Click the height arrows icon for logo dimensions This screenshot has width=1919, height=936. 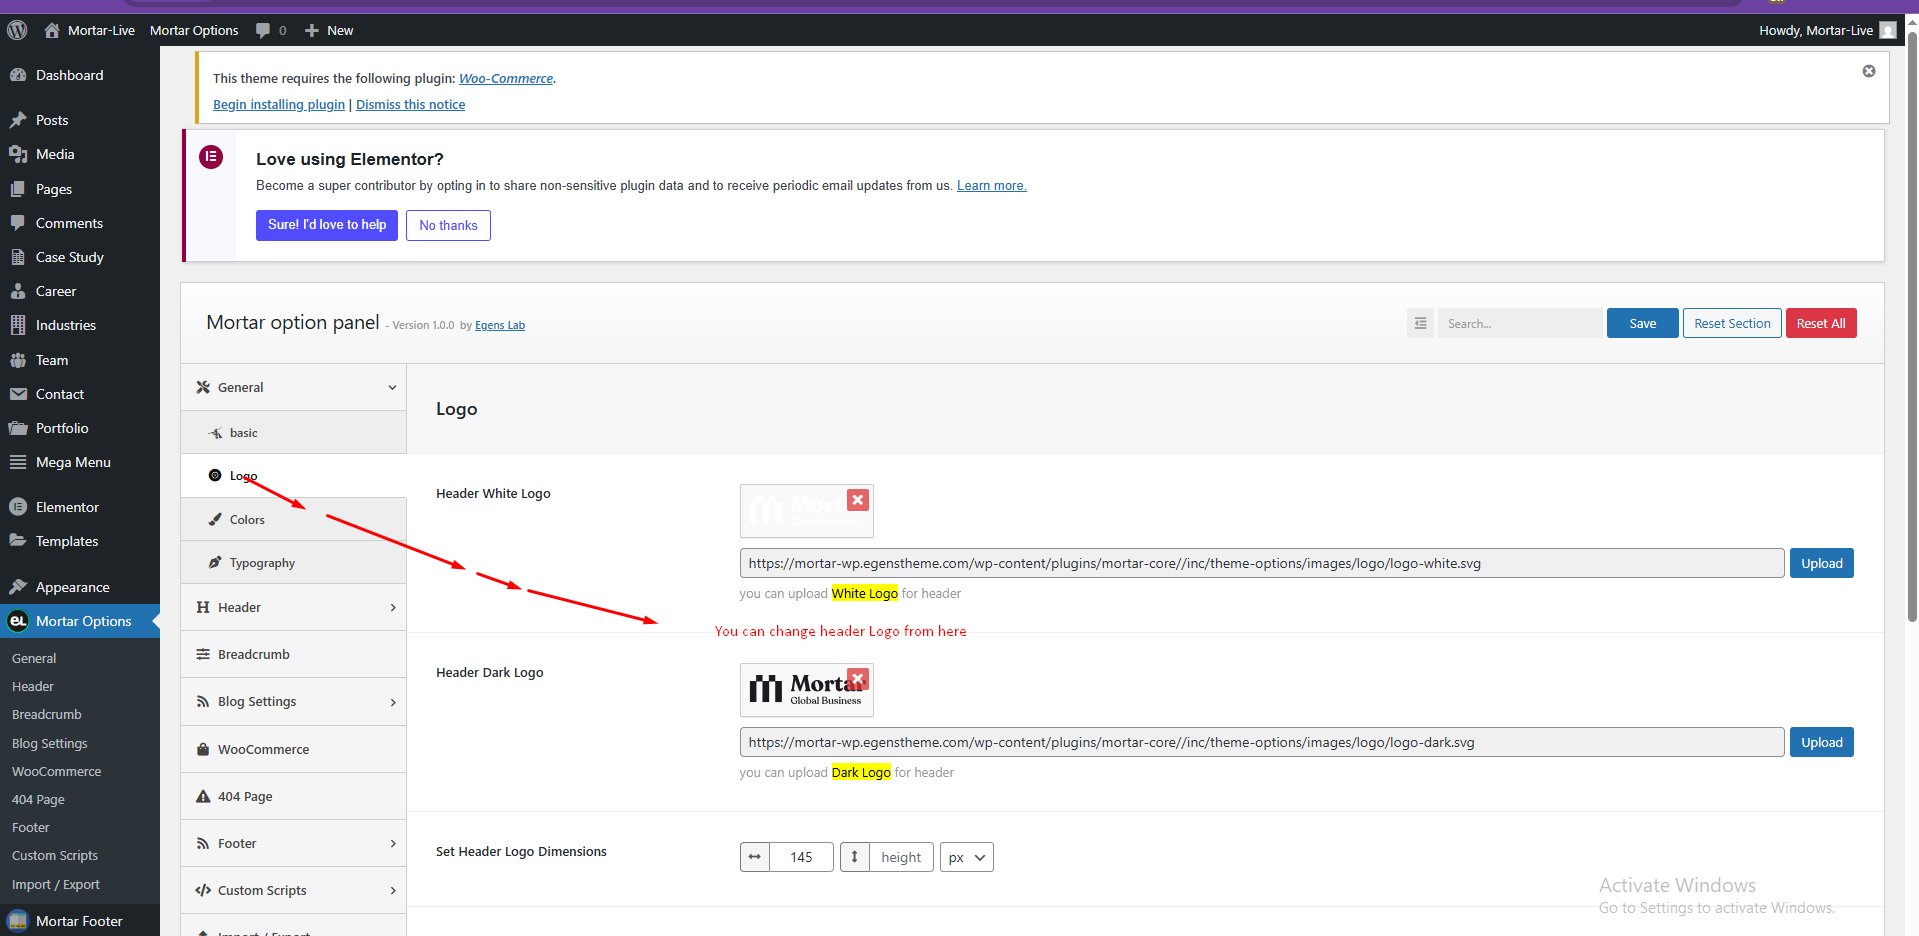855,857
